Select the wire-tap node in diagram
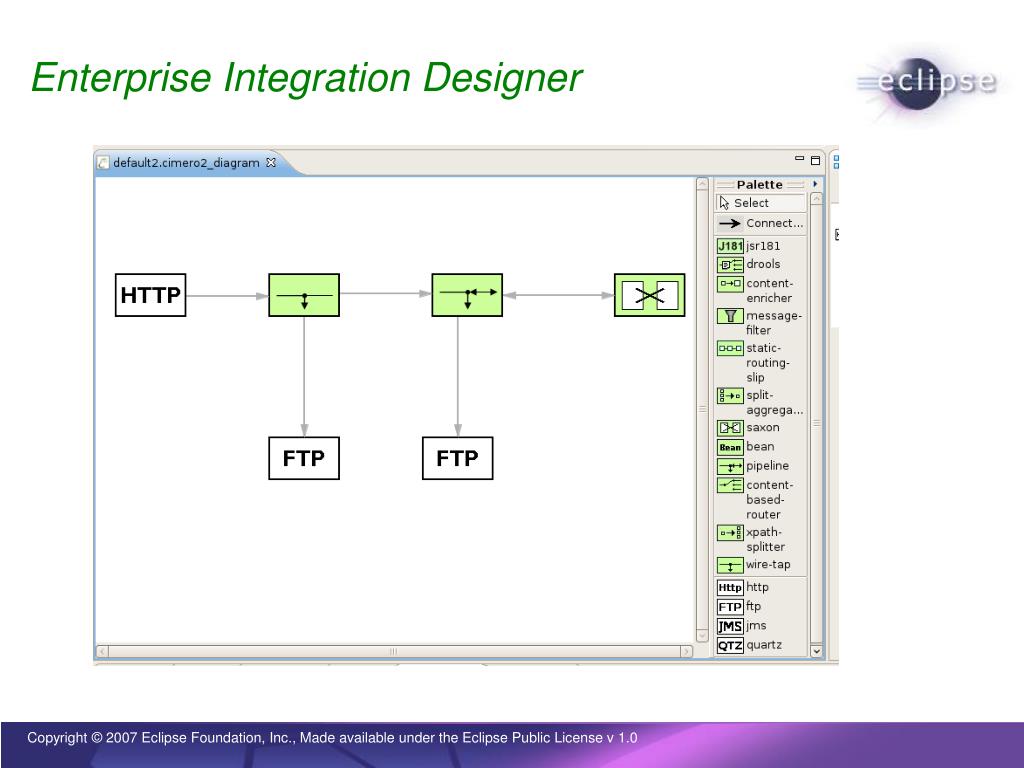1024x768 pixels. 304,295
